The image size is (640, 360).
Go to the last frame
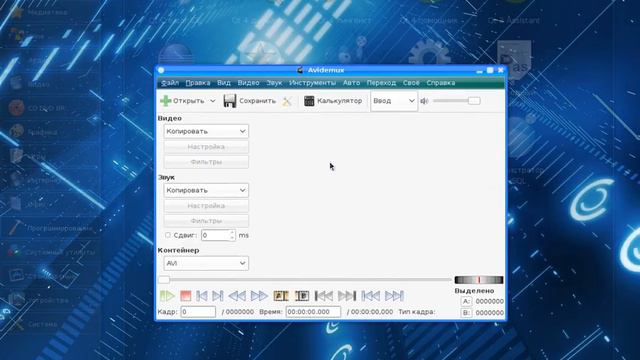(x=394, y=296)
